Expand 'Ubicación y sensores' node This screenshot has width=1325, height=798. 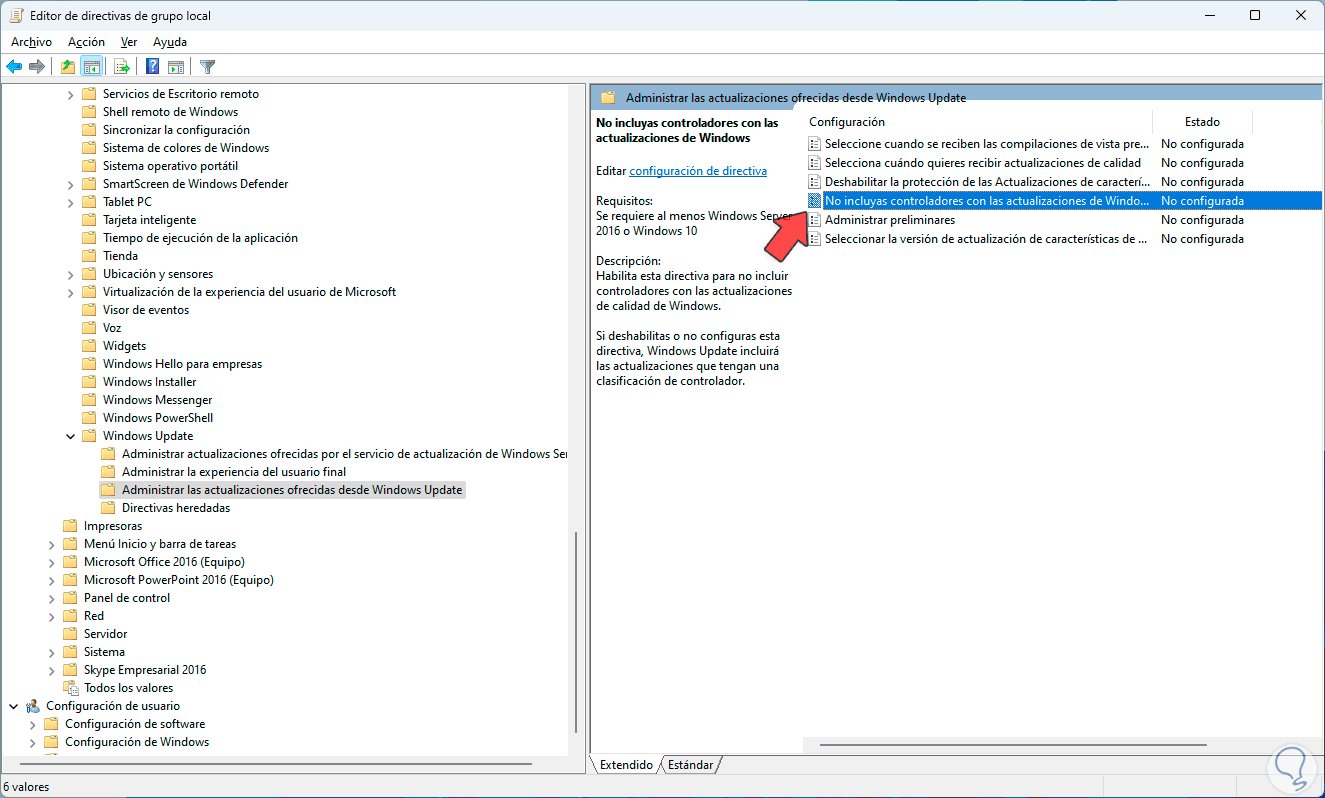[x=71, y=274]
